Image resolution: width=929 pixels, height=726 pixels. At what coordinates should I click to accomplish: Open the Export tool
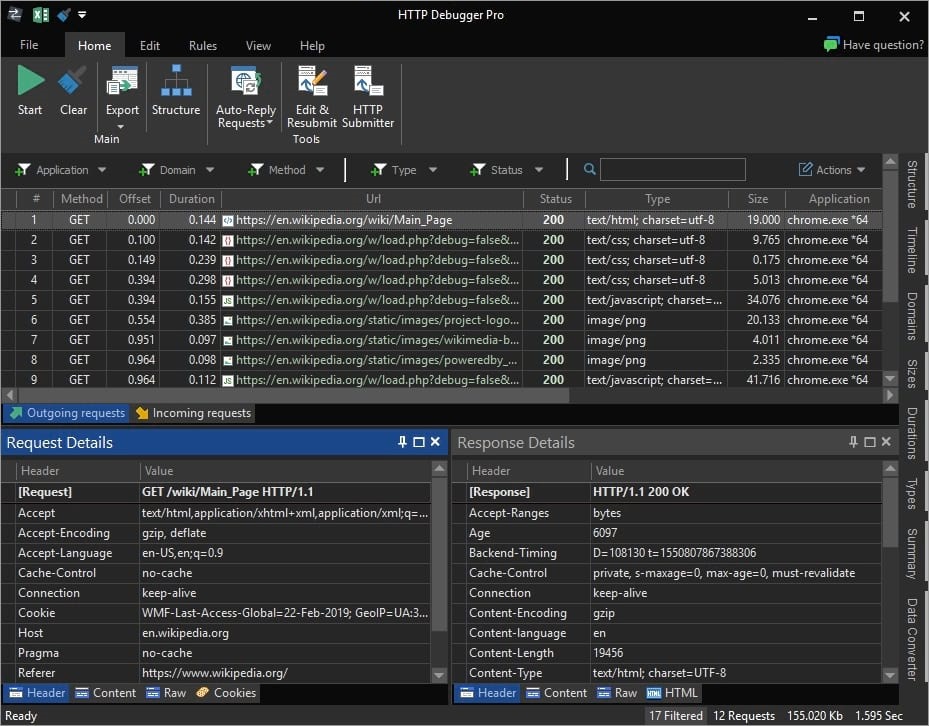click(x=122, y=81)
